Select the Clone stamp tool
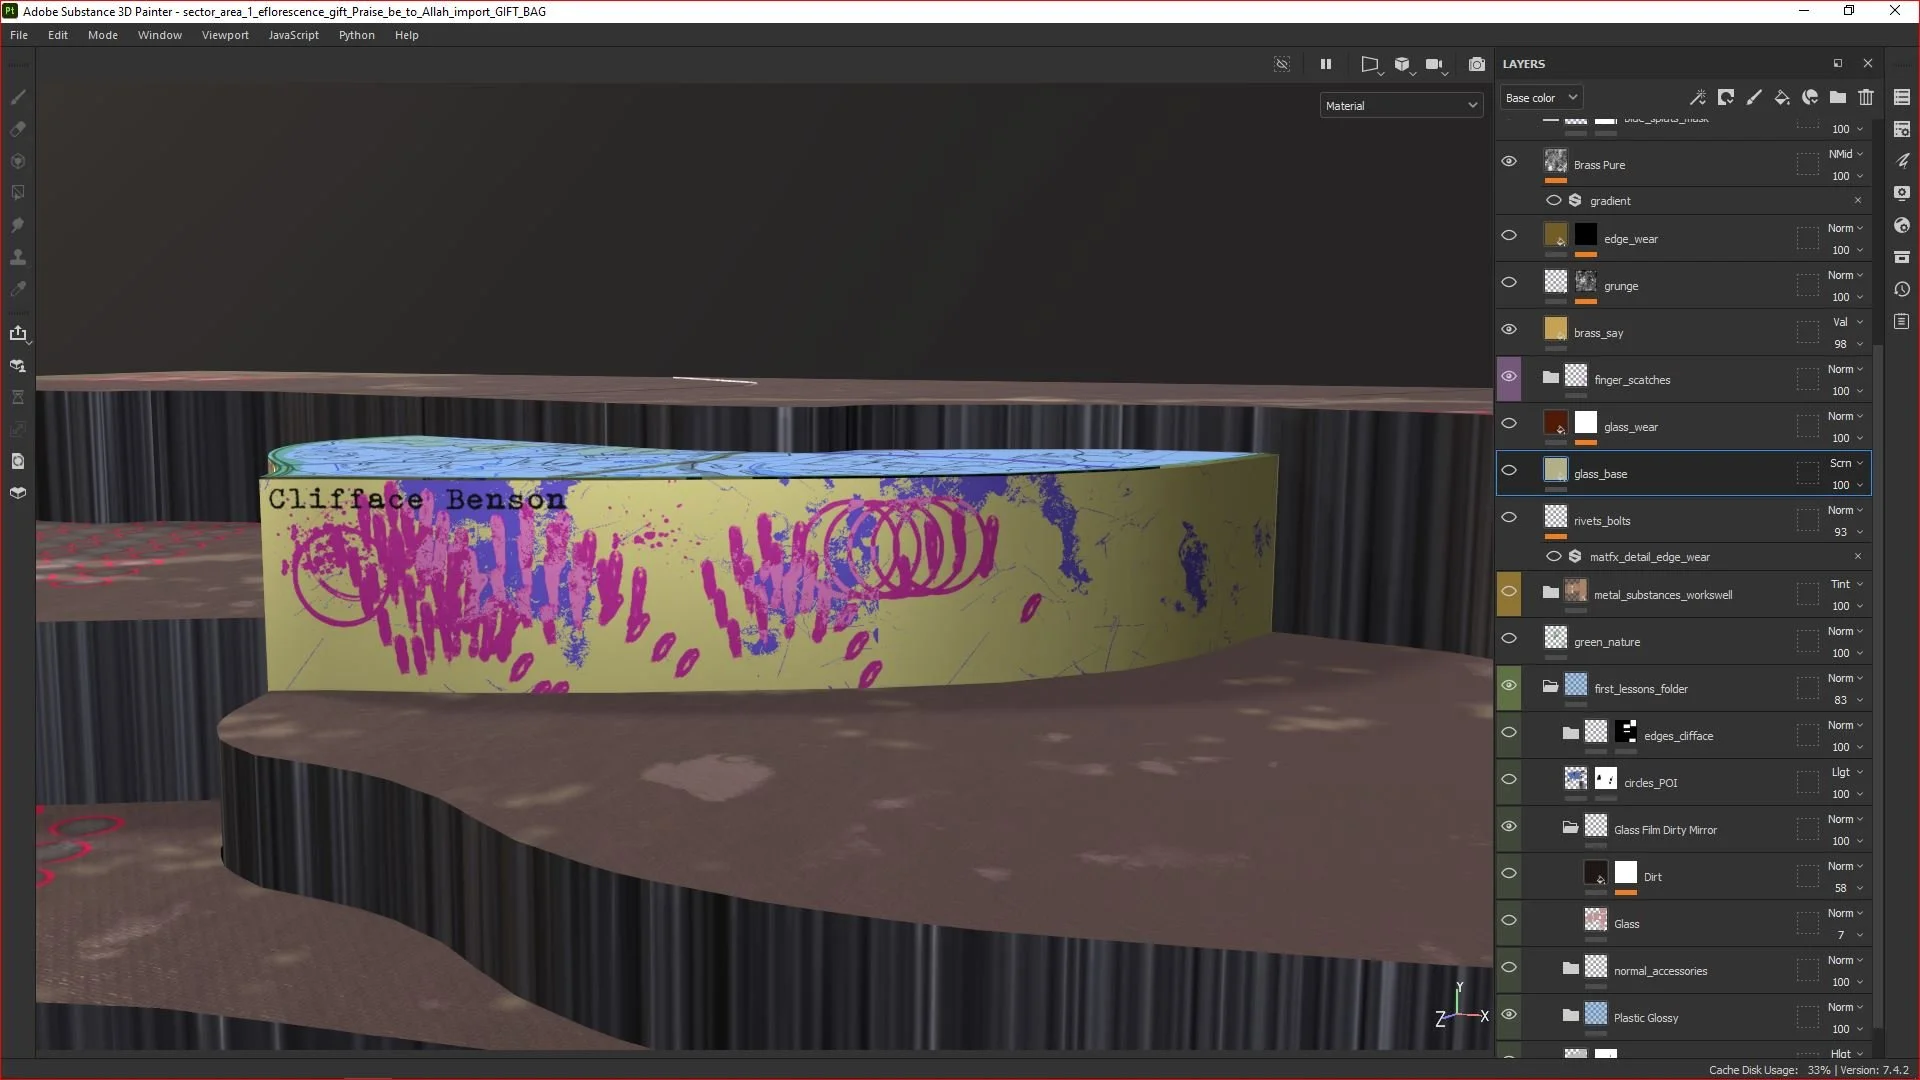The width and height of the screenshot is (1920, 1080). (x=18, y=257)
